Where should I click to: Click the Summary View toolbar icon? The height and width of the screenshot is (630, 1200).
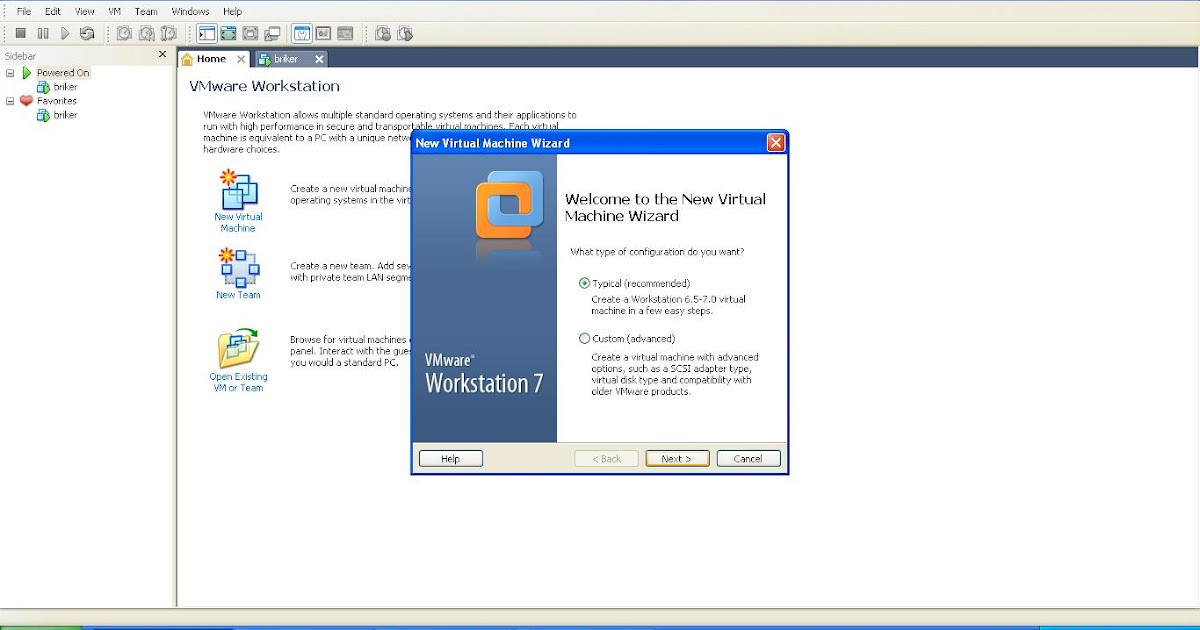(301, 34)
